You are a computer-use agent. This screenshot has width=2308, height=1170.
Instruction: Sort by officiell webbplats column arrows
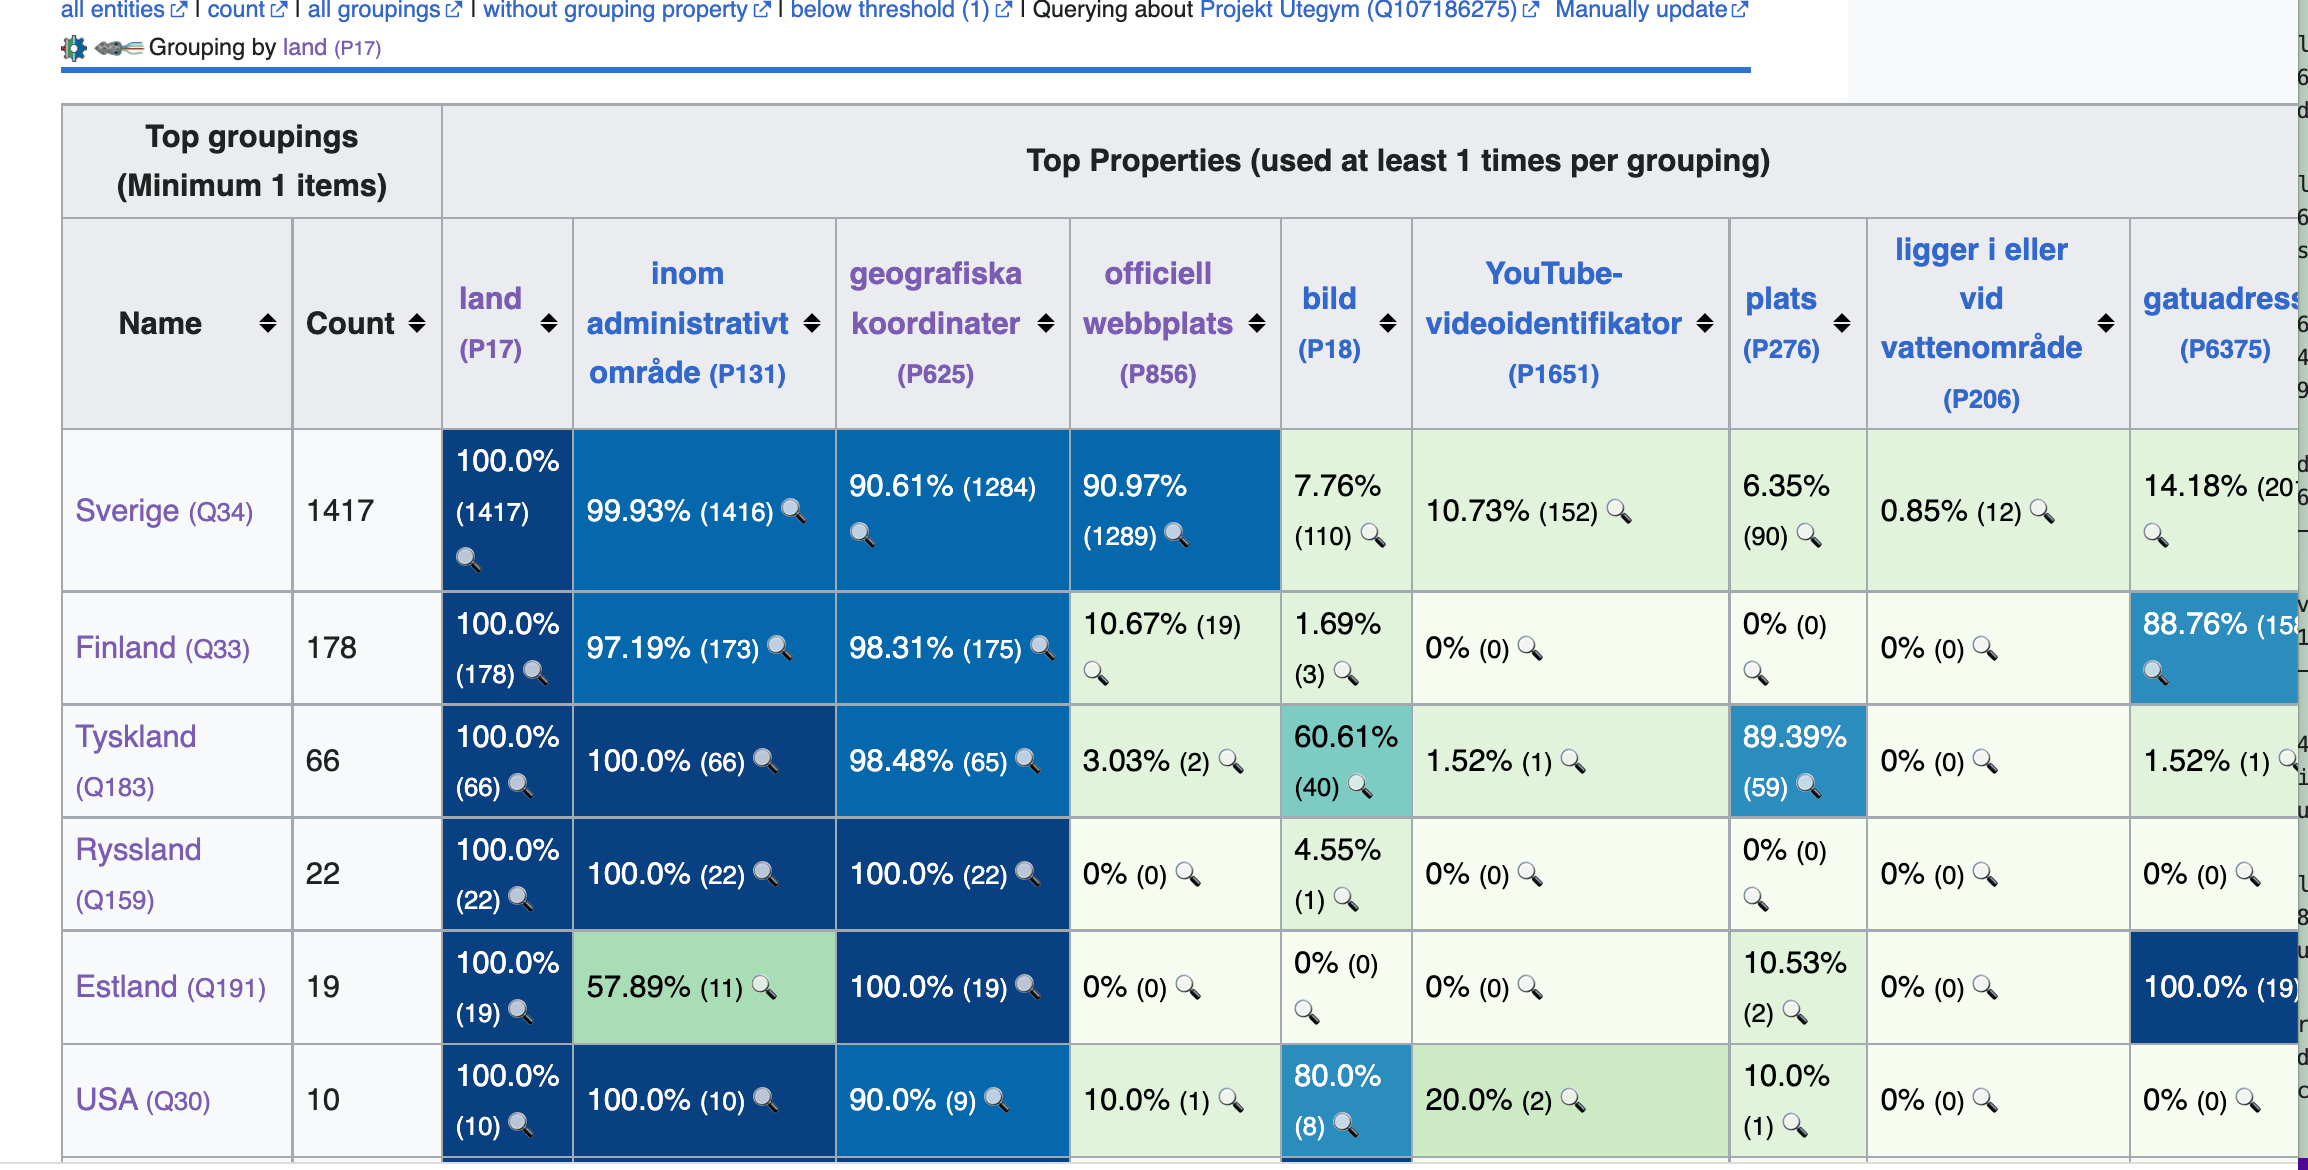coord(1257,323)
